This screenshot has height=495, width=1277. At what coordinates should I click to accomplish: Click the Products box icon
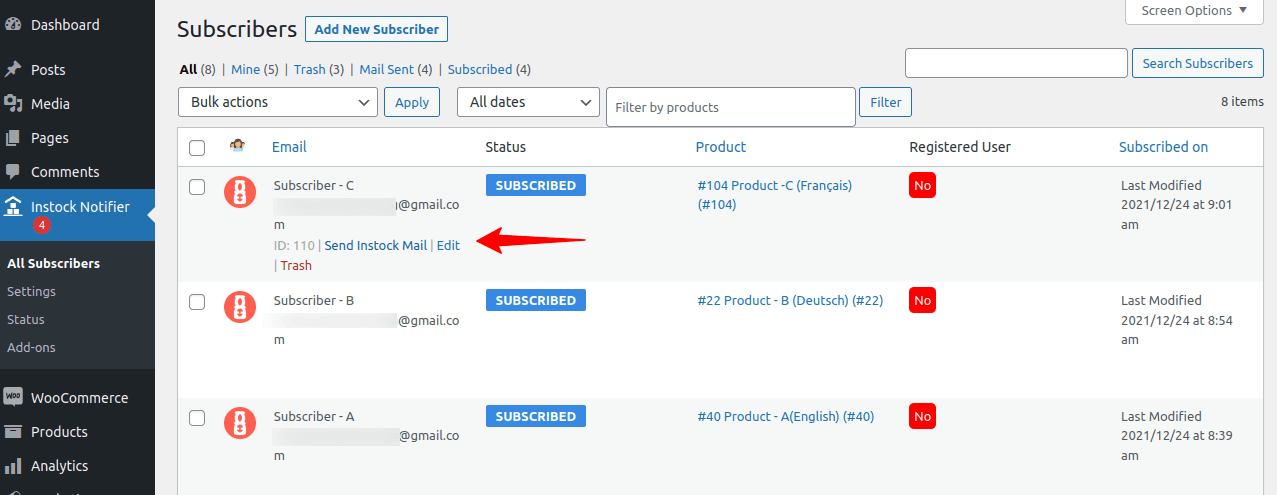(x=14, y=432)
